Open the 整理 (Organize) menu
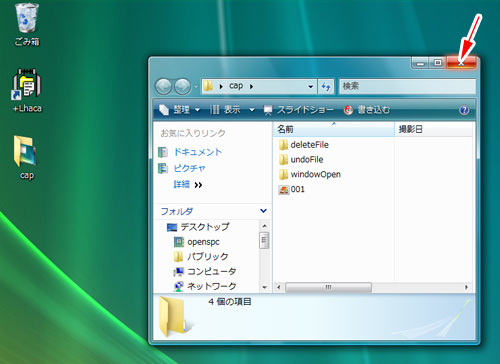Image resolution: width=500 pixels, height=364 pixels. tap(180, 110)
